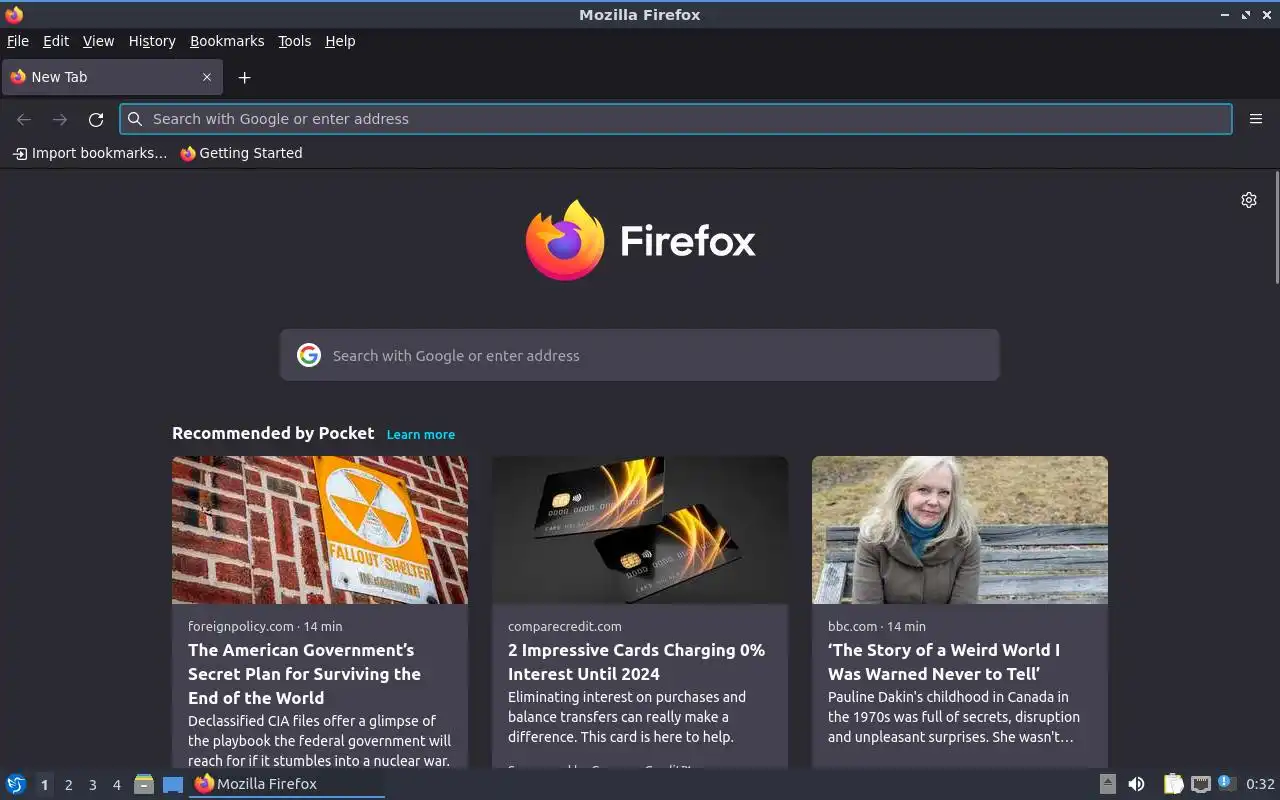This screenshot has height=800, width=1280.
Task: Click magnifier icon in address bar
Action: [x=135, y=119]
